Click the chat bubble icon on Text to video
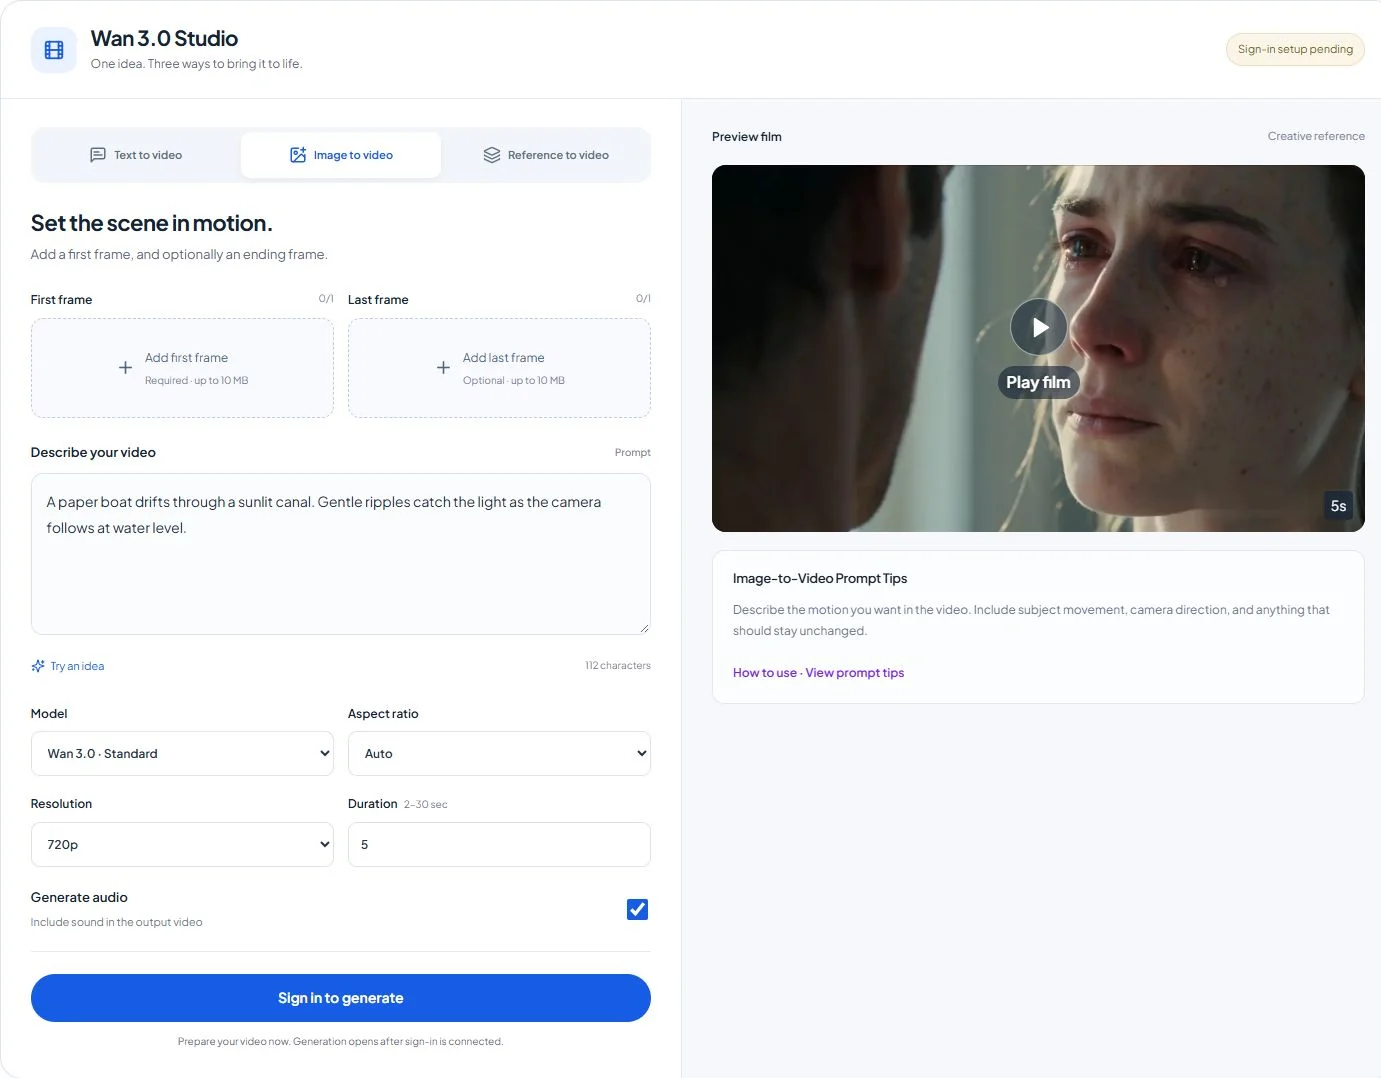 tap(98, 155)
